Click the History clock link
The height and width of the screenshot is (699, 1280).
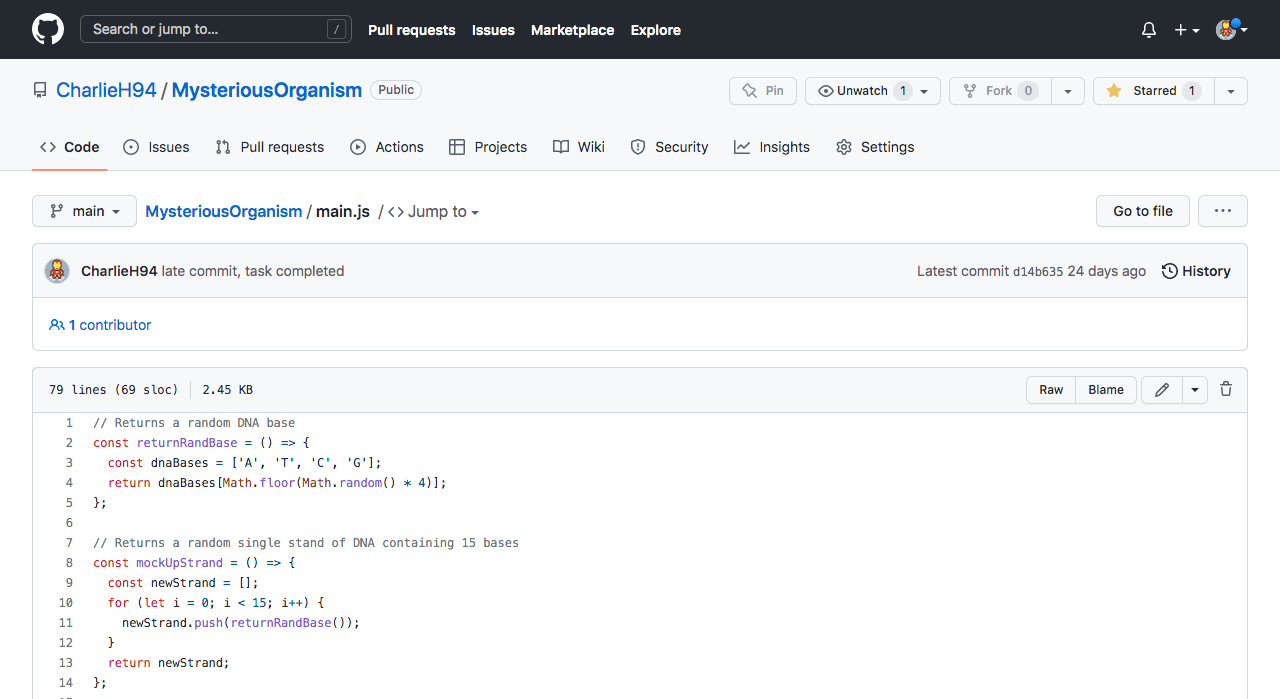point(1196,271)
